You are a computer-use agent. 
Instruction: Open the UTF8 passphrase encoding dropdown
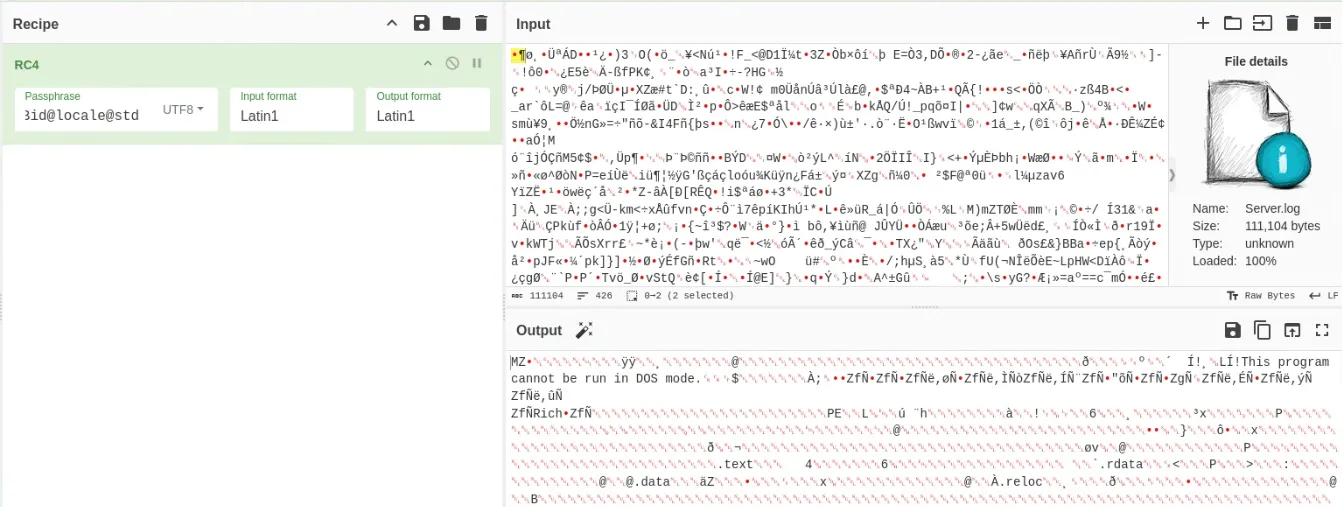point(183,109)
